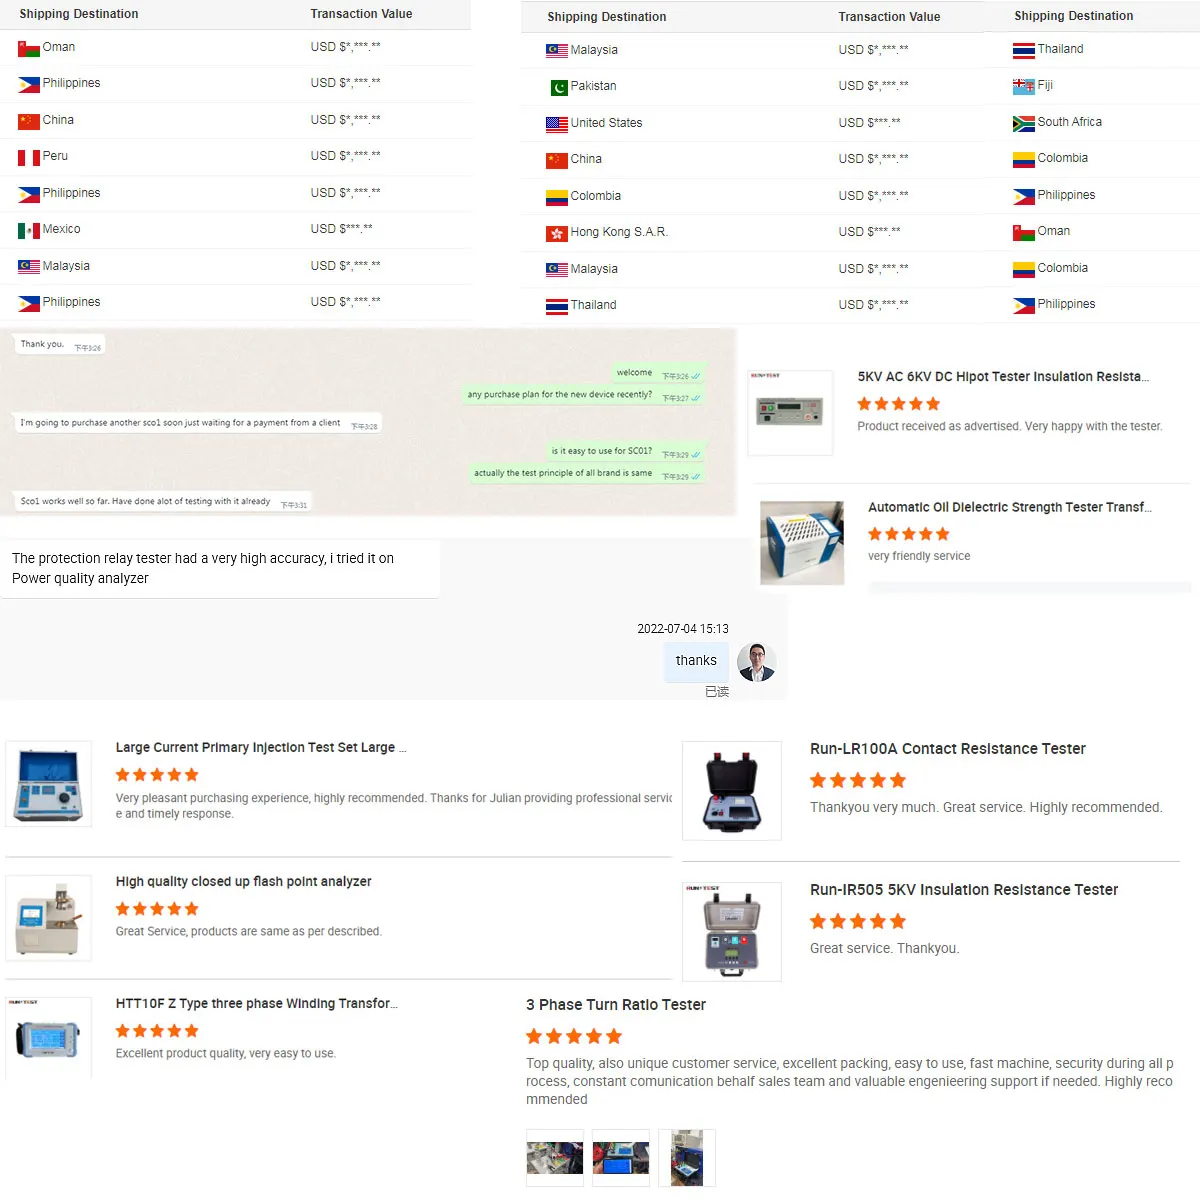Click the Large Current Primary Injection product thumbnail

click(49, 784)
